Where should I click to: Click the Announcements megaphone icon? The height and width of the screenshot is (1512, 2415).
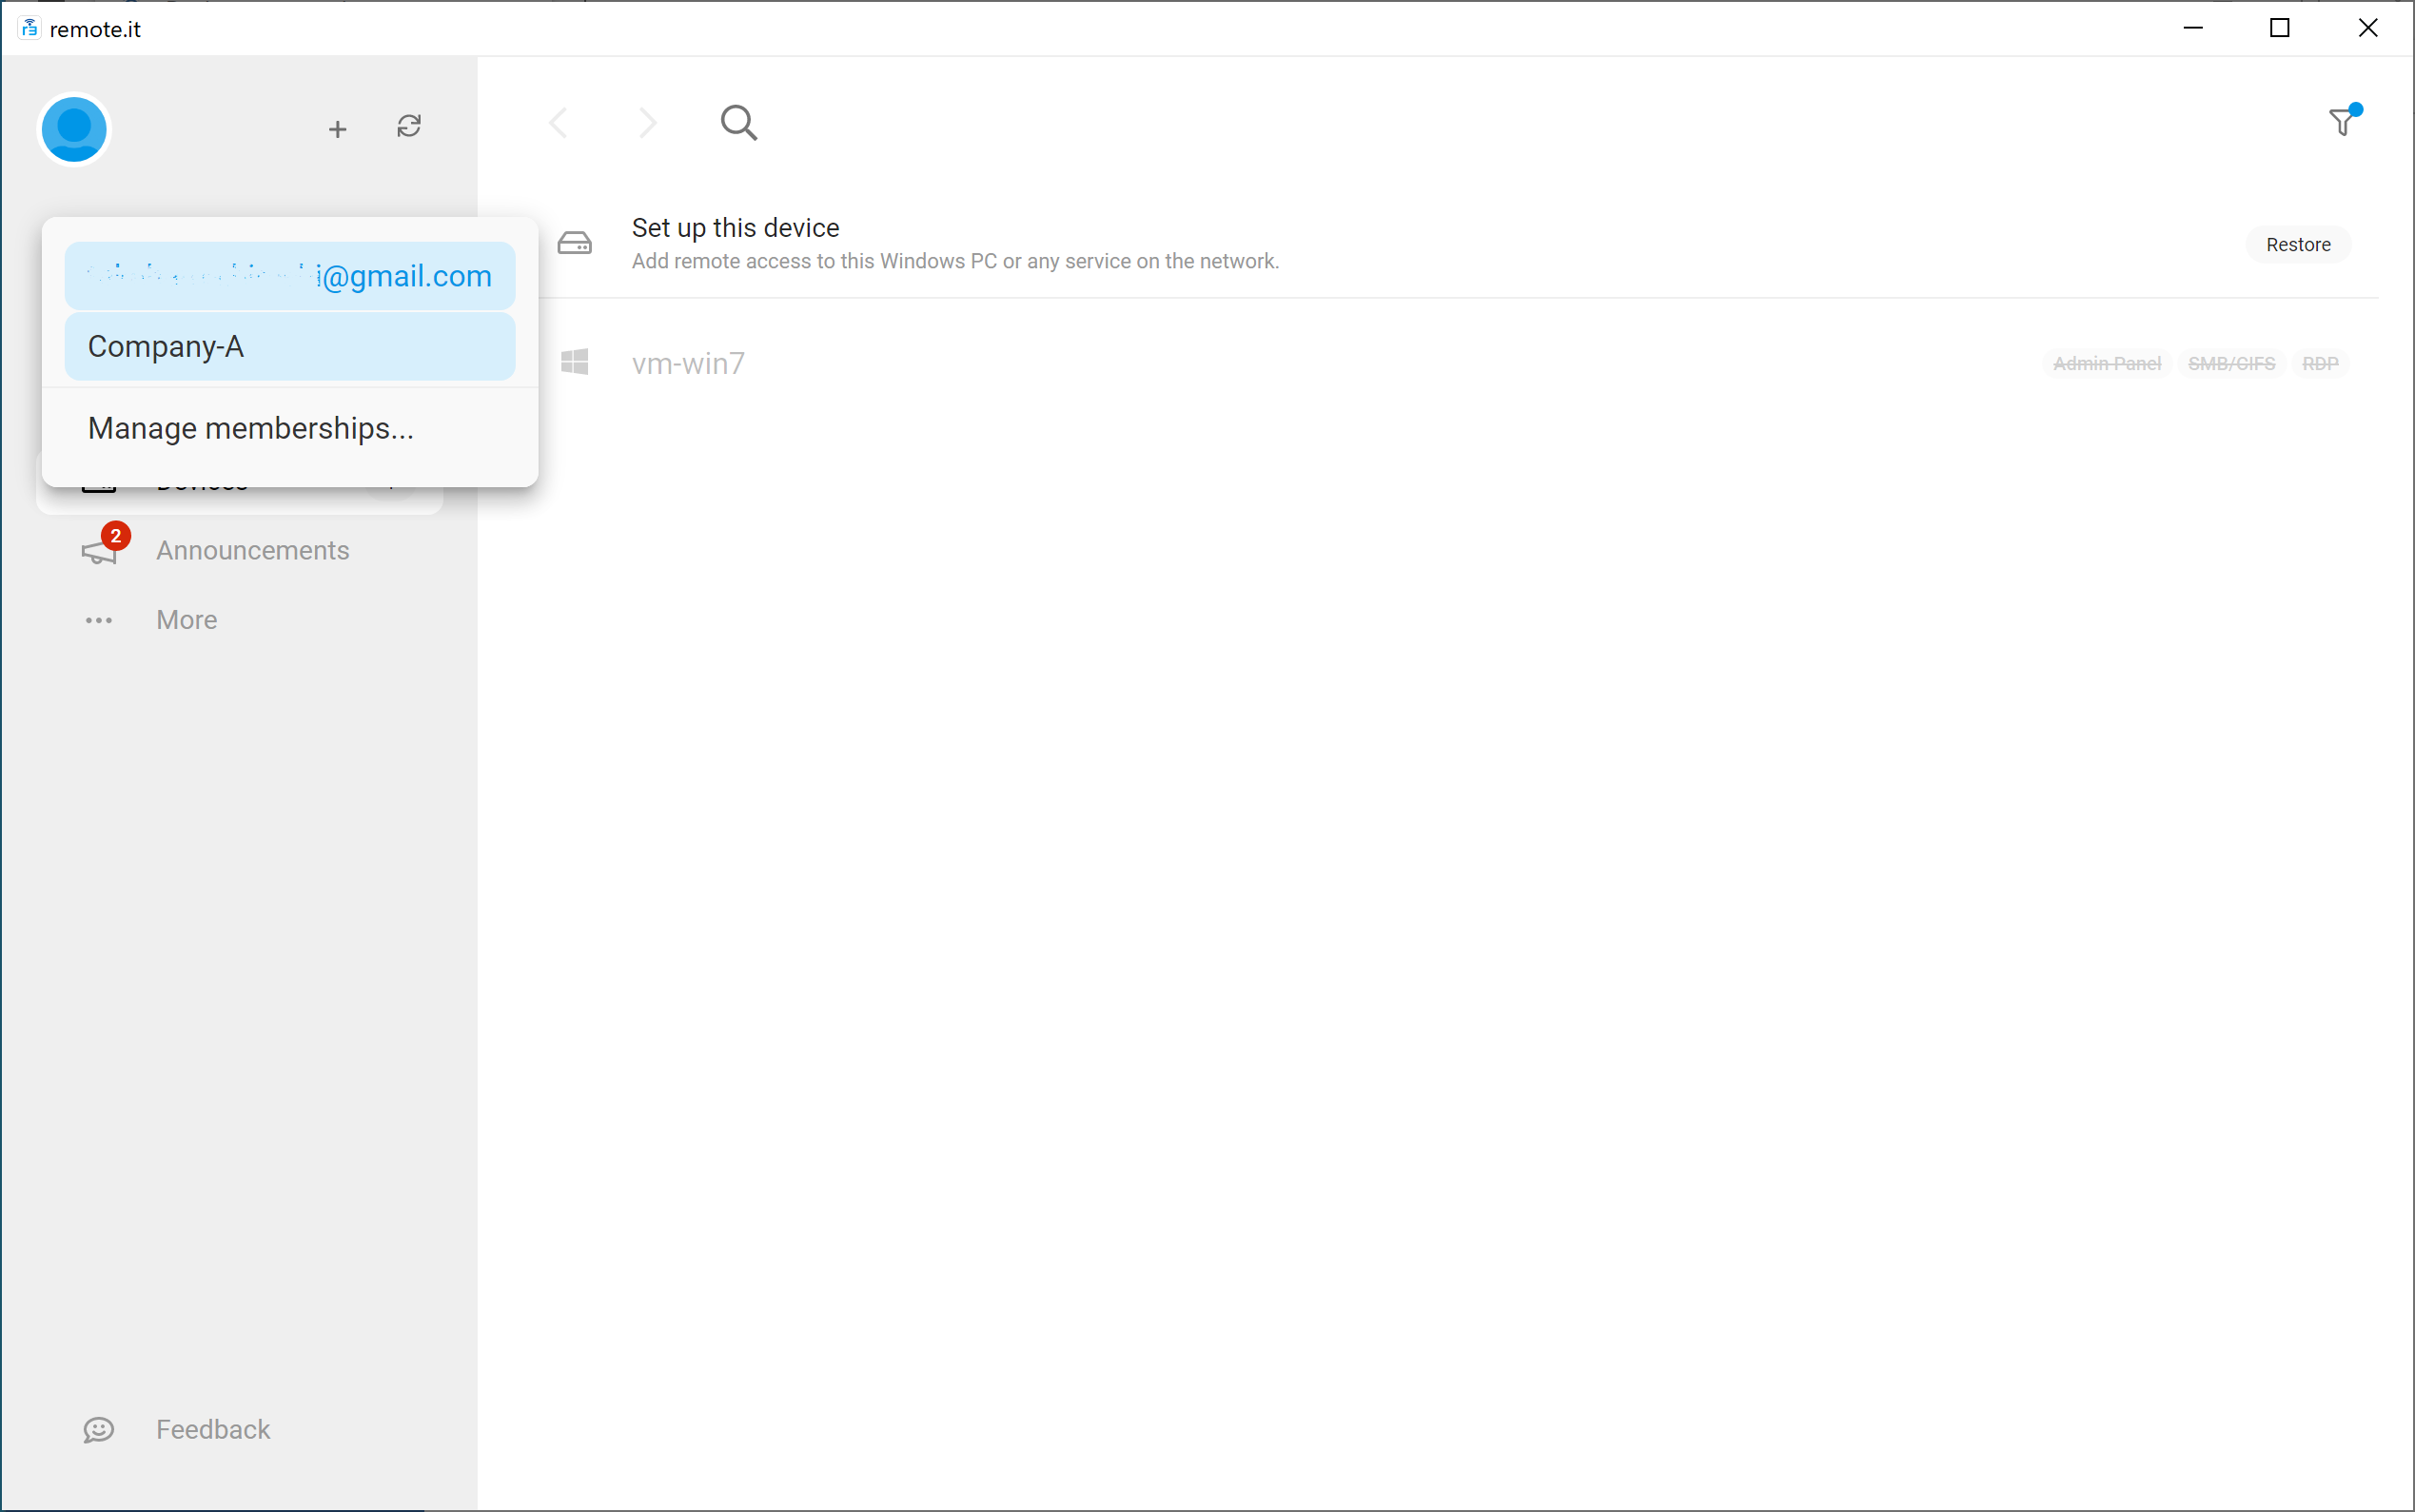tap(99, 551)
